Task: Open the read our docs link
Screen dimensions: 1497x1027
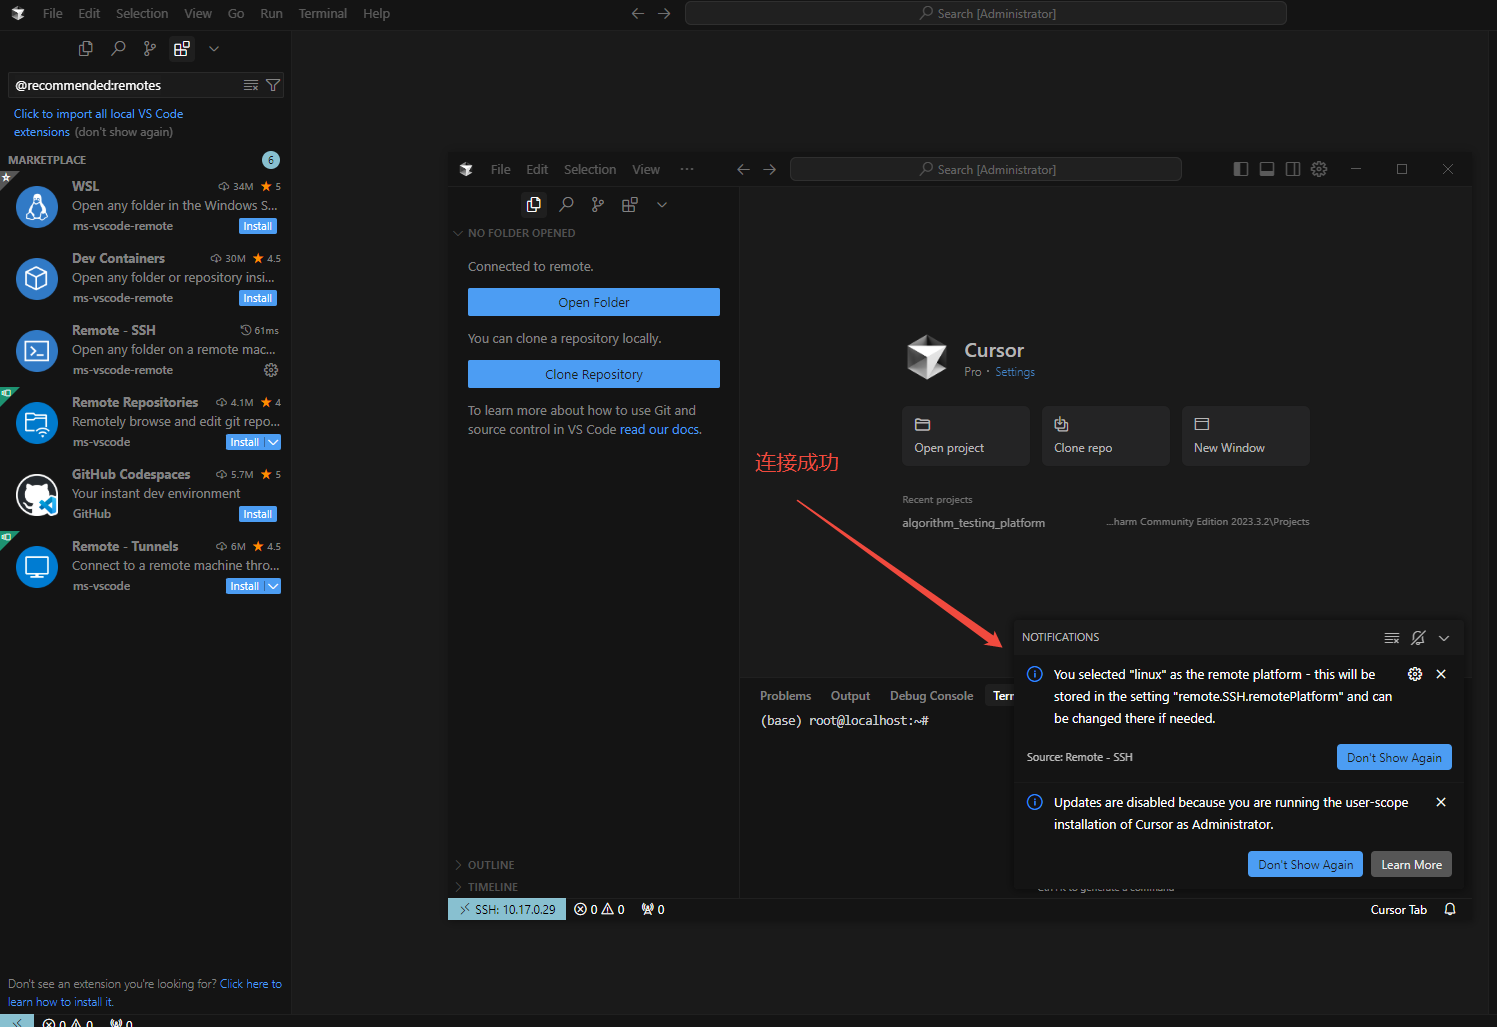Action: click(x=659, y=429)
